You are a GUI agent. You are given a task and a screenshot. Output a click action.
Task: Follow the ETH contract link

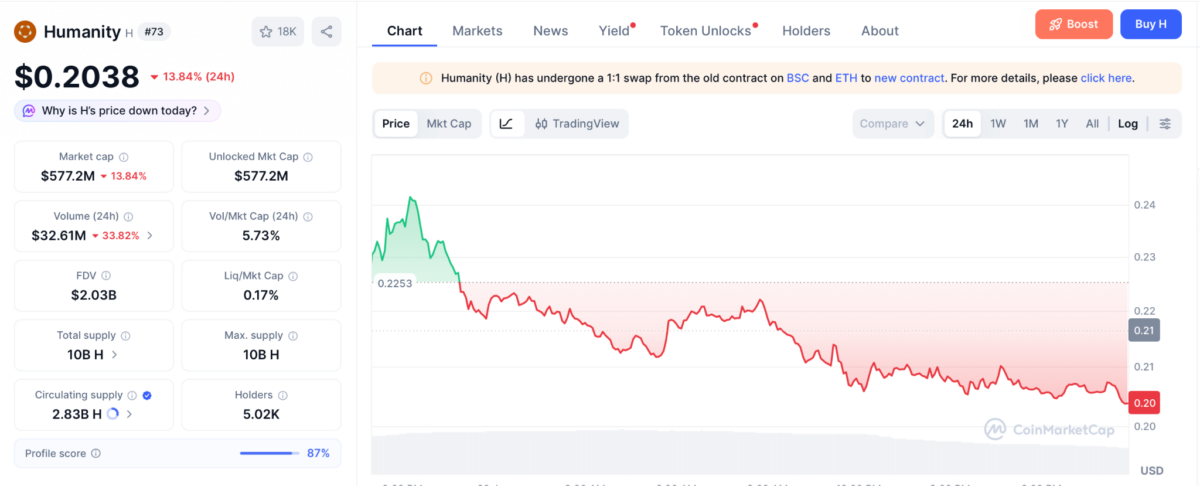846,78
